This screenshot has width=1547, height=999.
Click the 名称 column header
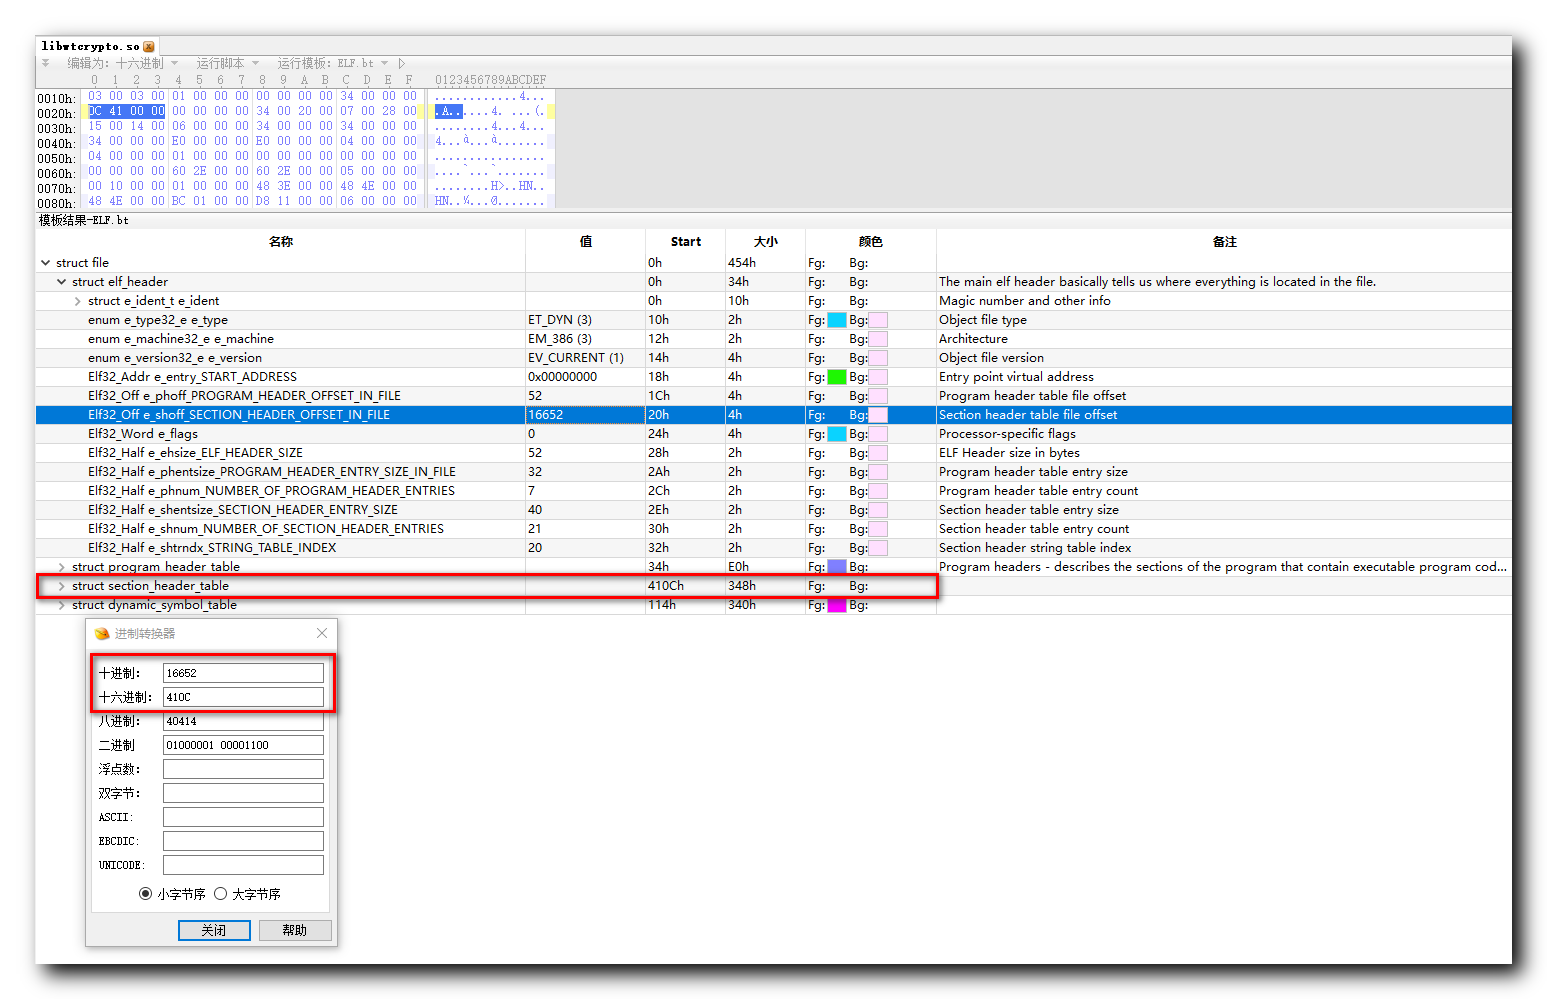coord(281,242)
